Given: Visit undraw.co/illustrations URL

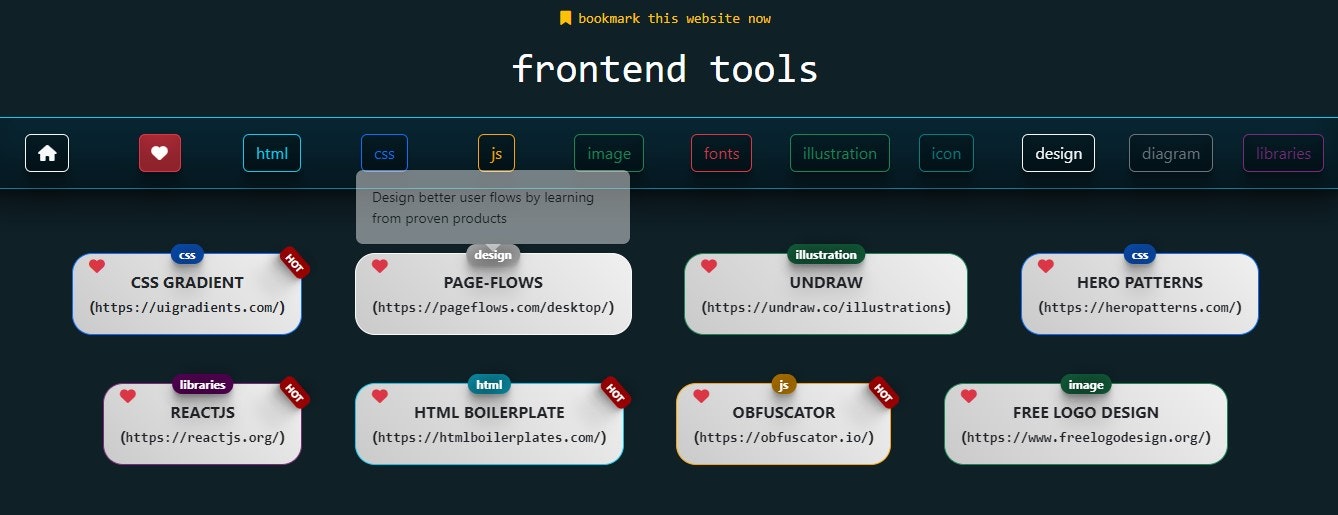Looking at the screenshot, I should tap(826, 307).
